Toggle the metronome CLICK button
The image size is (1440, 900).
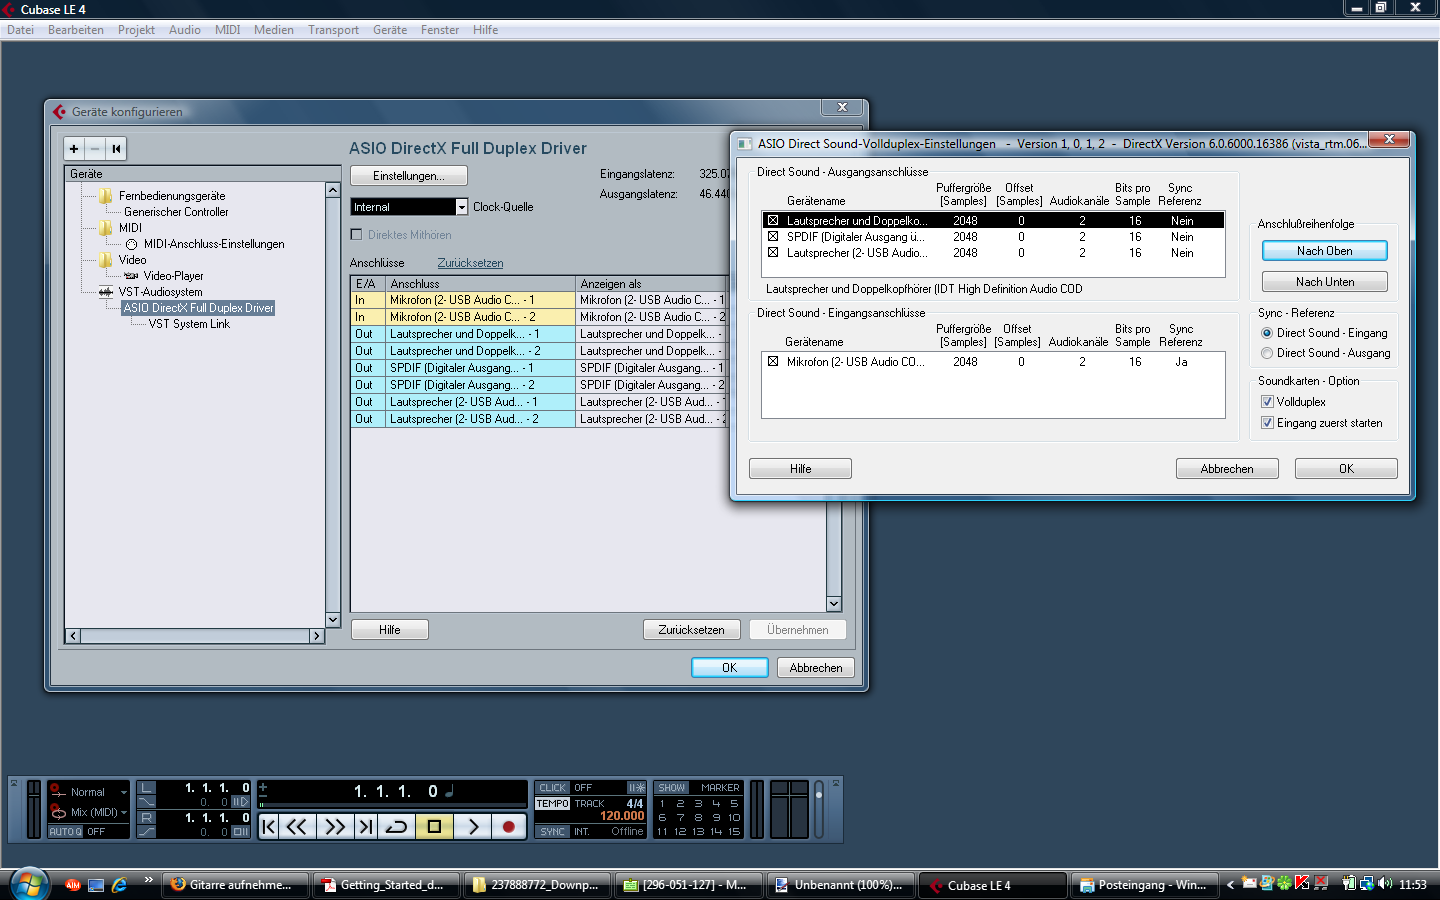pos(552,788)
